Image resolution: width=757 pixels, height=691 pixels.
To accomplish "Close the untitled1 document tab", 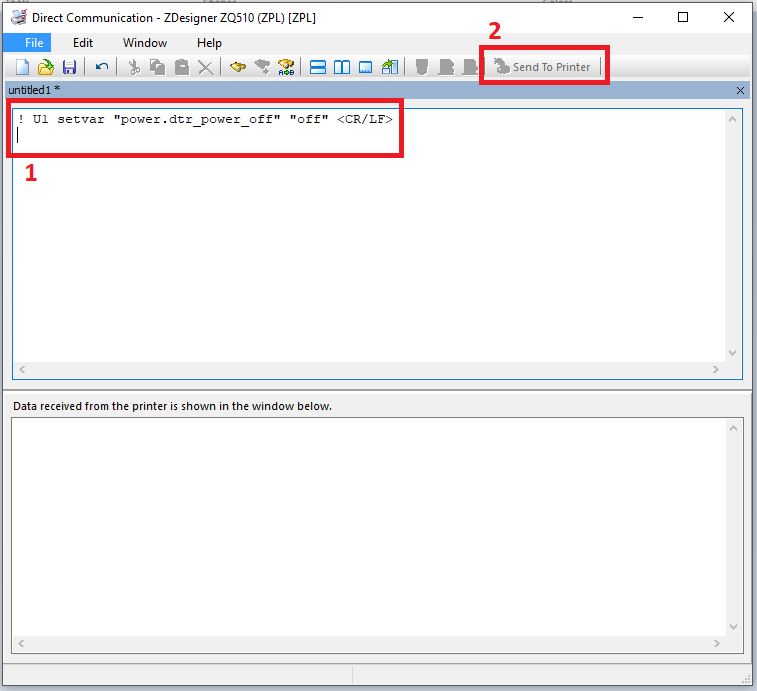I will (740, 90).
